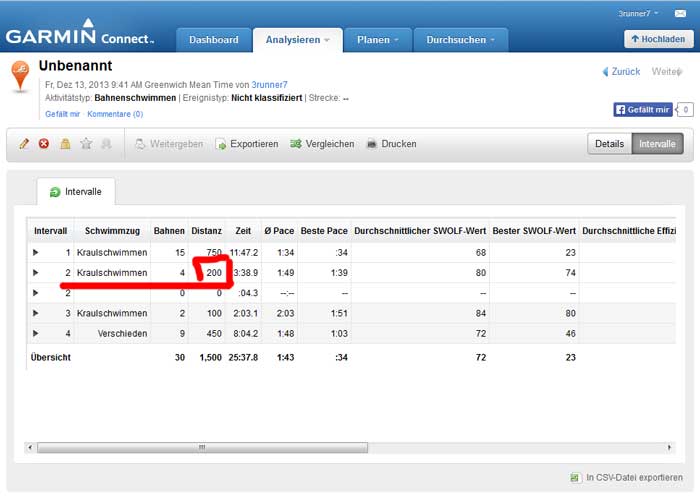Click the Garmin Connect logo
Screen dimensions: 700x499
pos(79,33)
